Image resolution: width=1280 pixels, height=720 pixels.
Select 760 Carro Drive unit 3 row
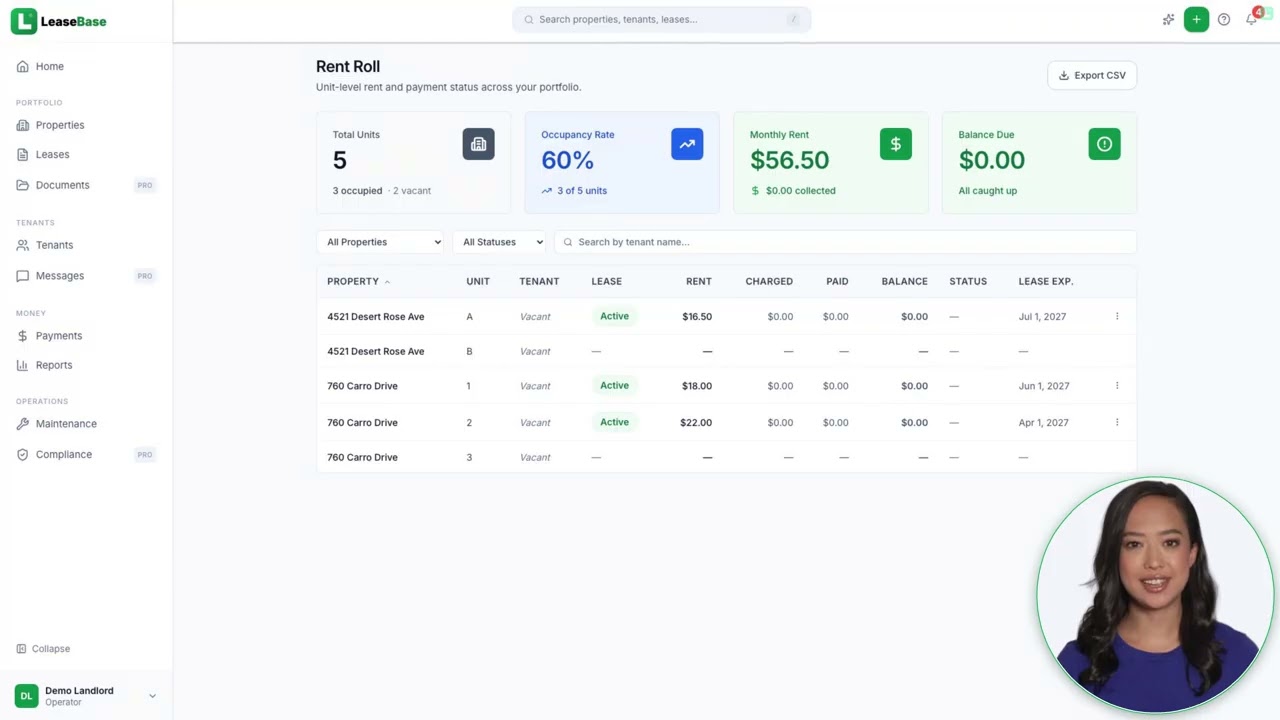726,457
